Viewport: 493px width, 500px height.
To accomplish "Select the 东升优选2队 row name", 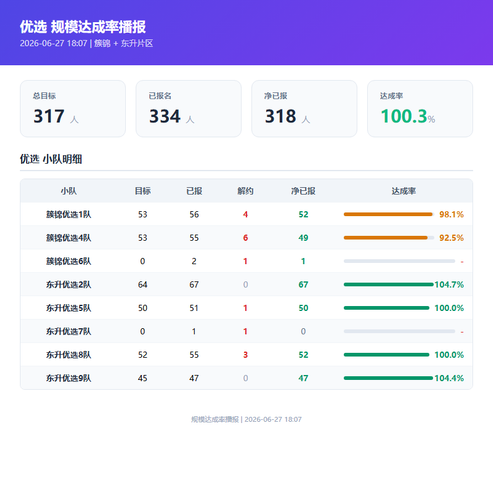I will point(69,284).
